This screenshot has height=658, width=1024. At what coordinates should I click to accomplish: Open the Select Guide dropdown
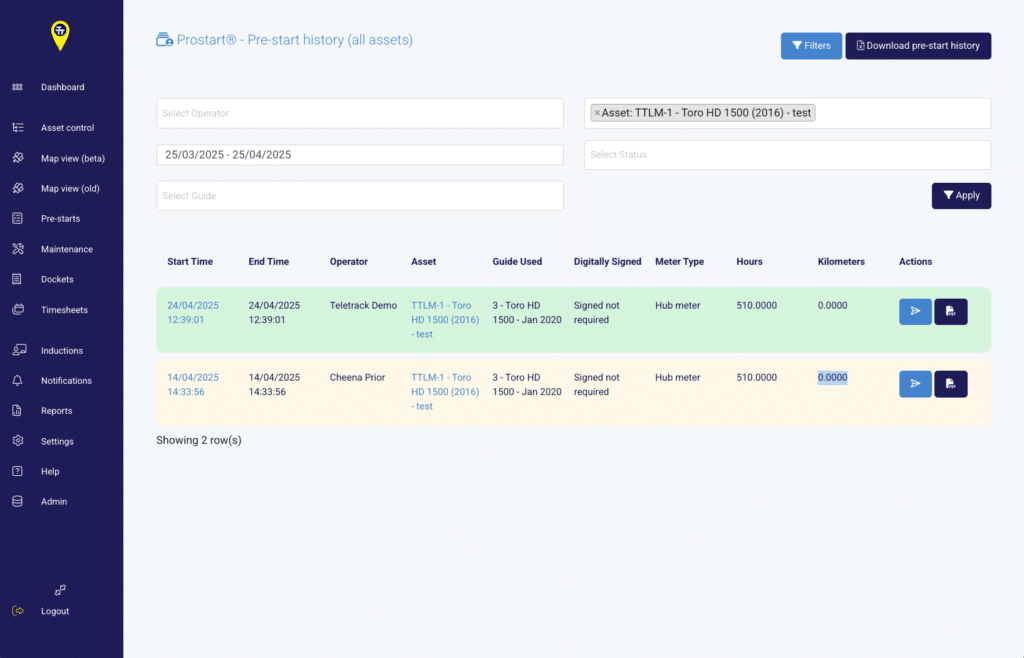(x=360, y=196)
